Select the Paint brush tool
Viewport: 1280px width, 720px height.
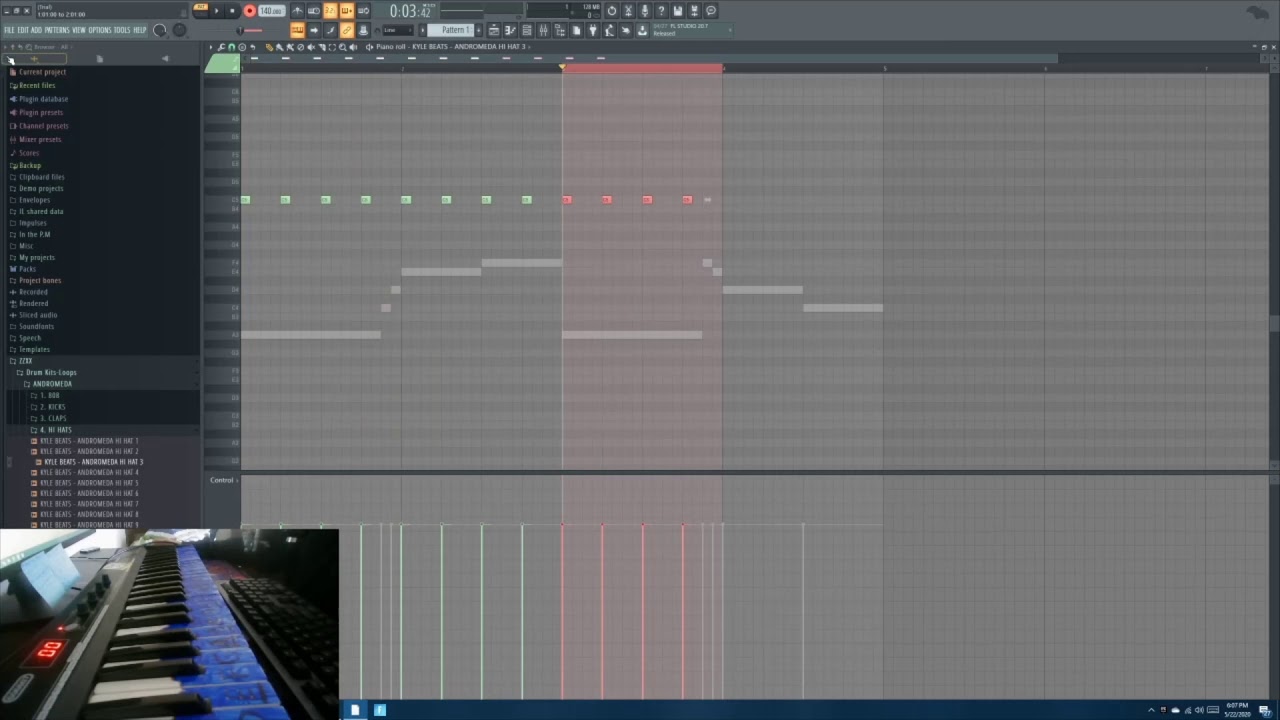point(279,47)
